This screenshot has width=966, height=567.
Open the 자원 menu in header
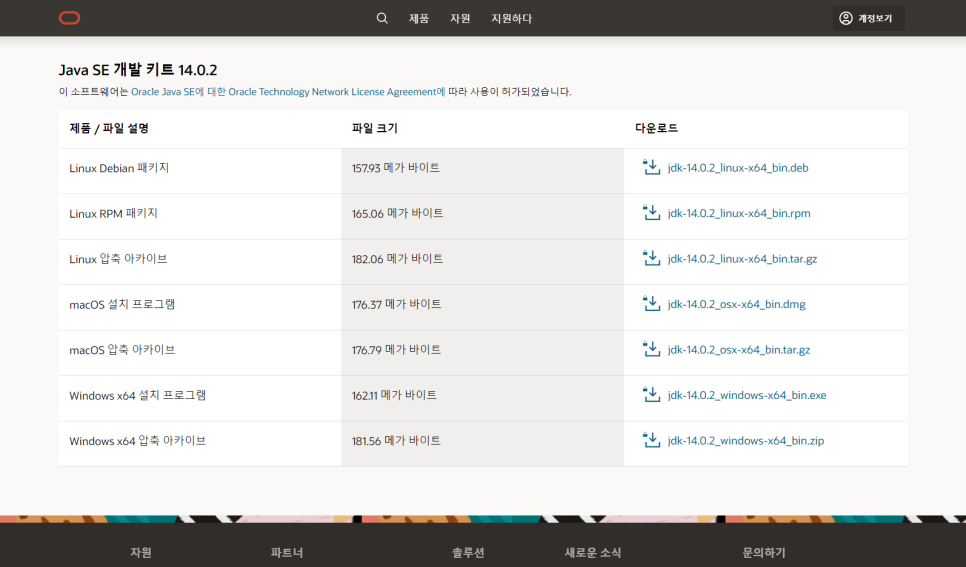tap(460, 18)
